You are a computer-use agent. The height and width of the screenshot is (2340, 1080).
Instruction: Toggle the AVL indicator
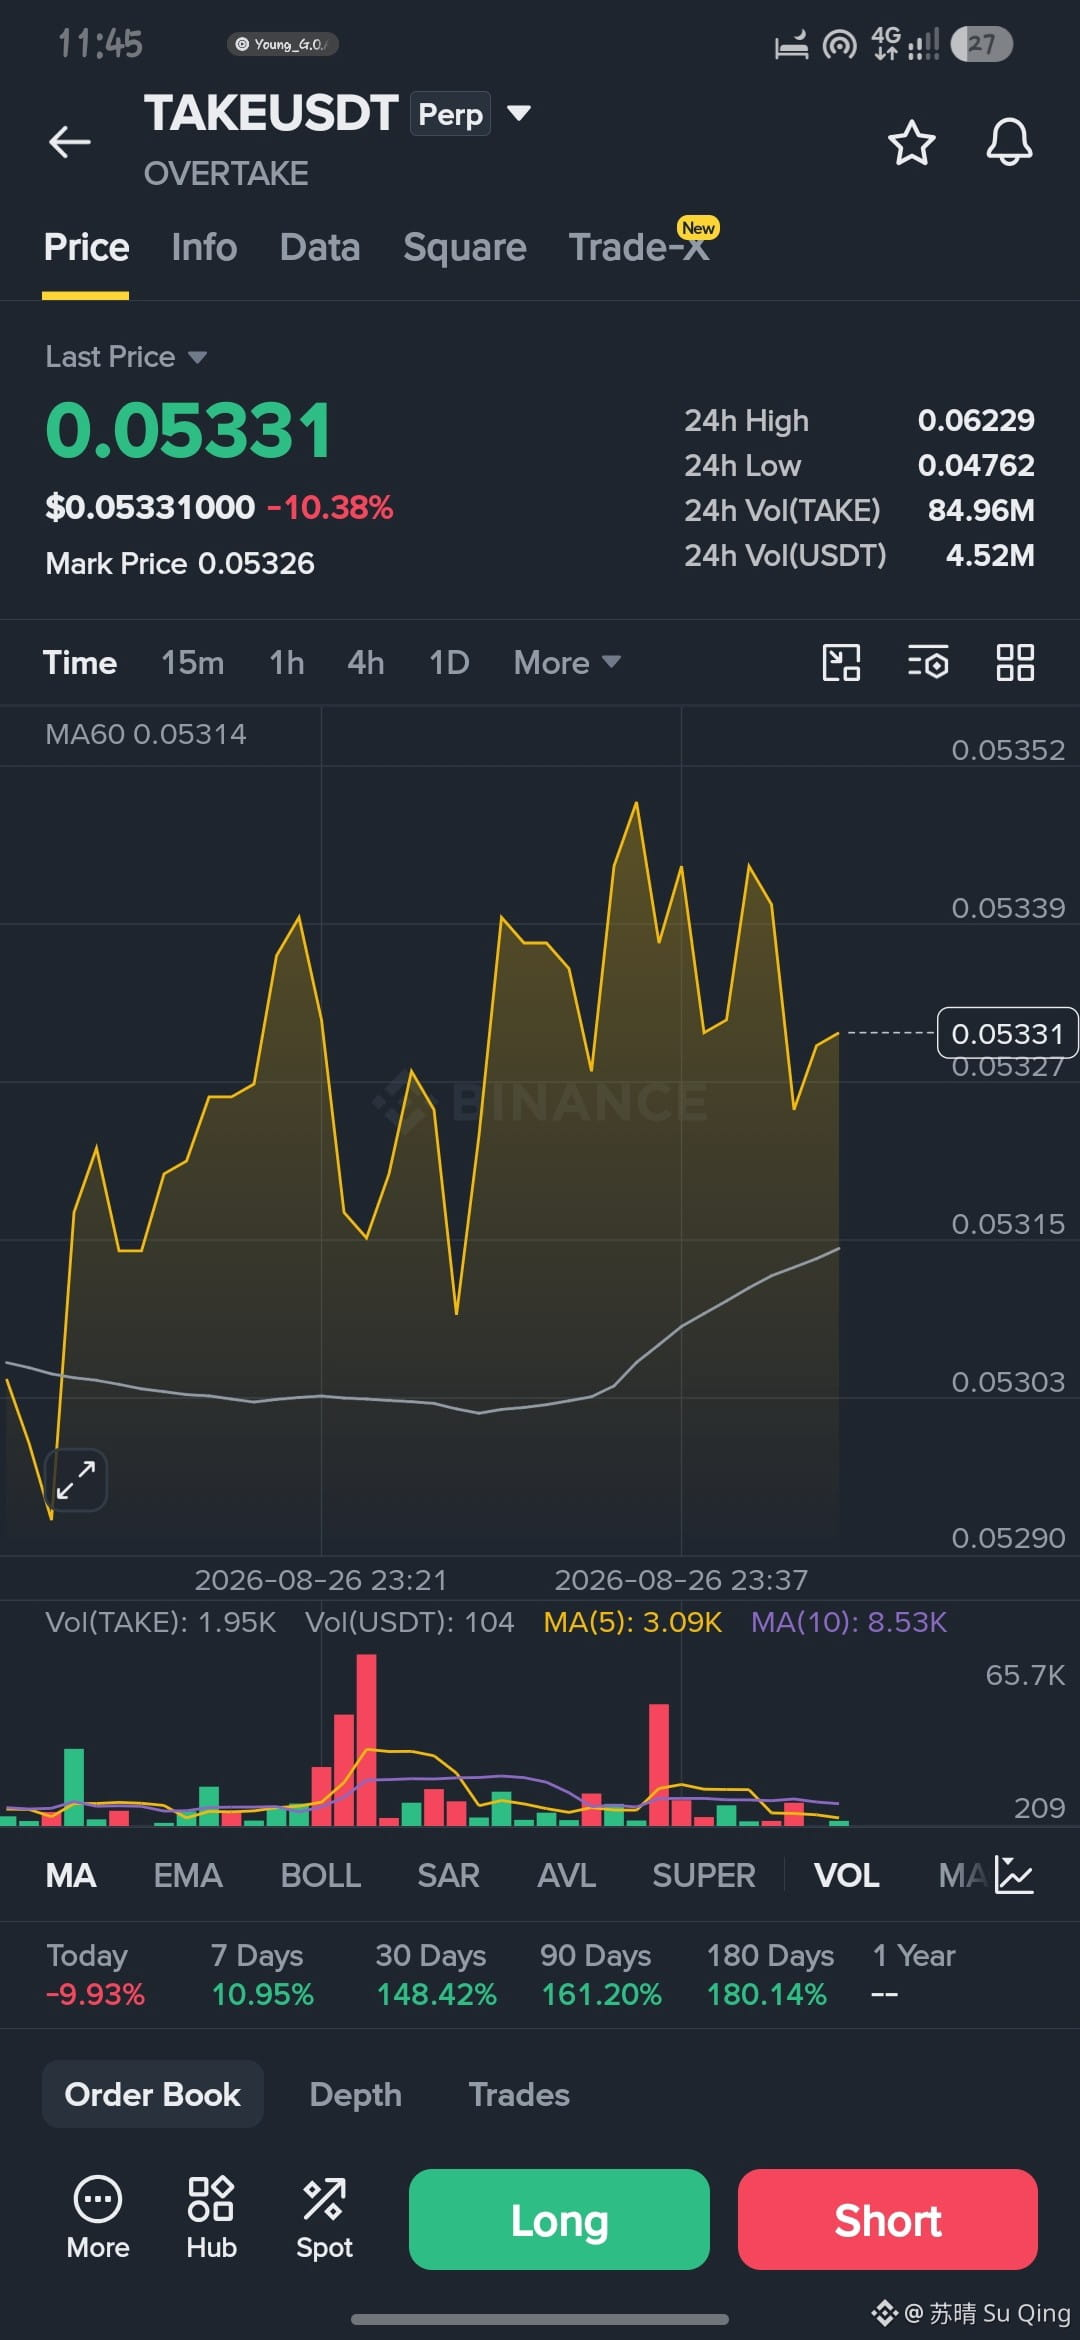[566, 1875]
